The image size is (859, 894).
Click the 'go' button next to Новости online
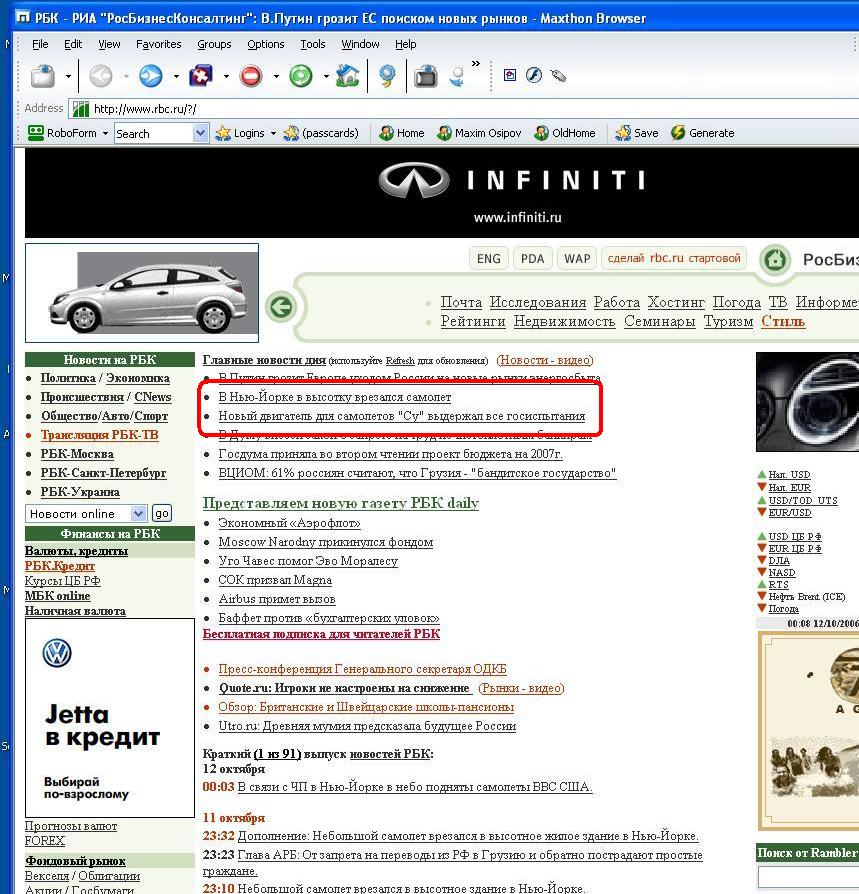coord(162,514)
